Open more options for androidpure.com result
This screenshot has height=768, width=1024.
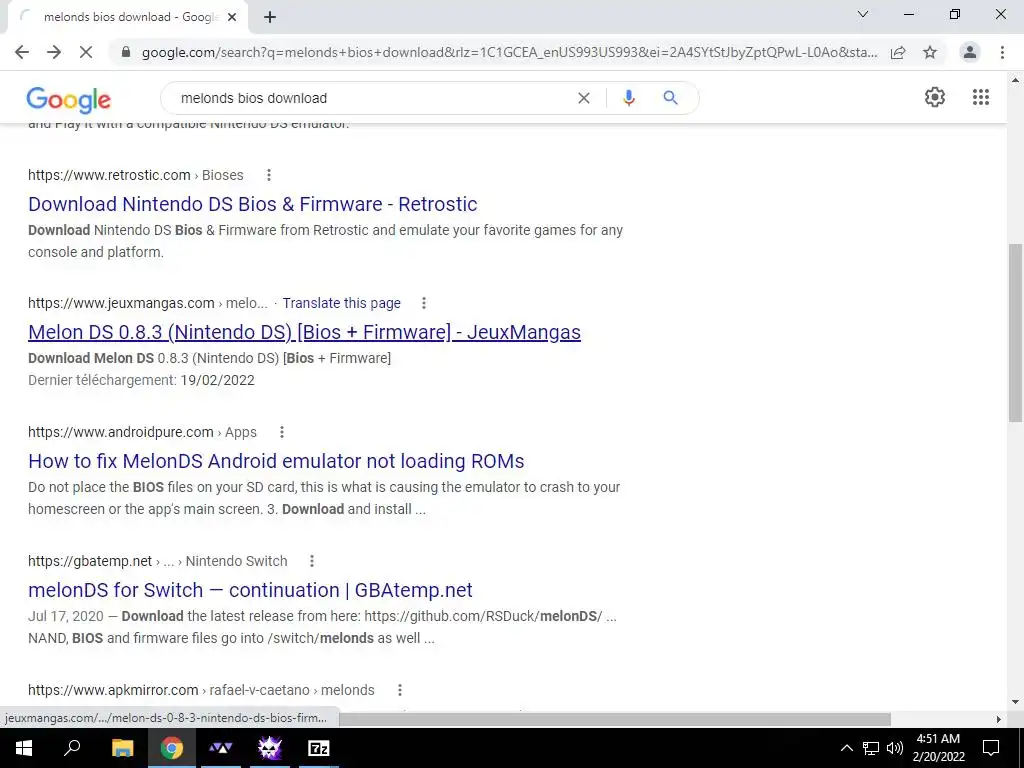[281, 432]
